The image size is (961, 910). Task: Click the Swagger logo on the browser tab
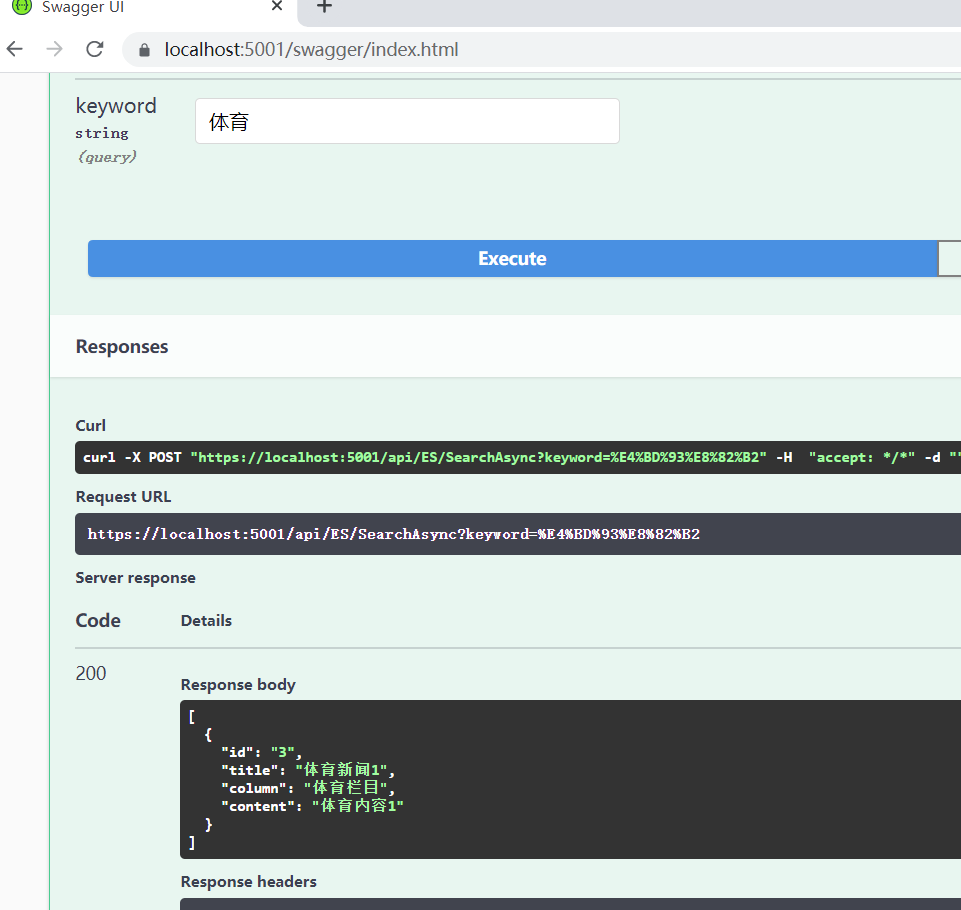pos(23,8)
